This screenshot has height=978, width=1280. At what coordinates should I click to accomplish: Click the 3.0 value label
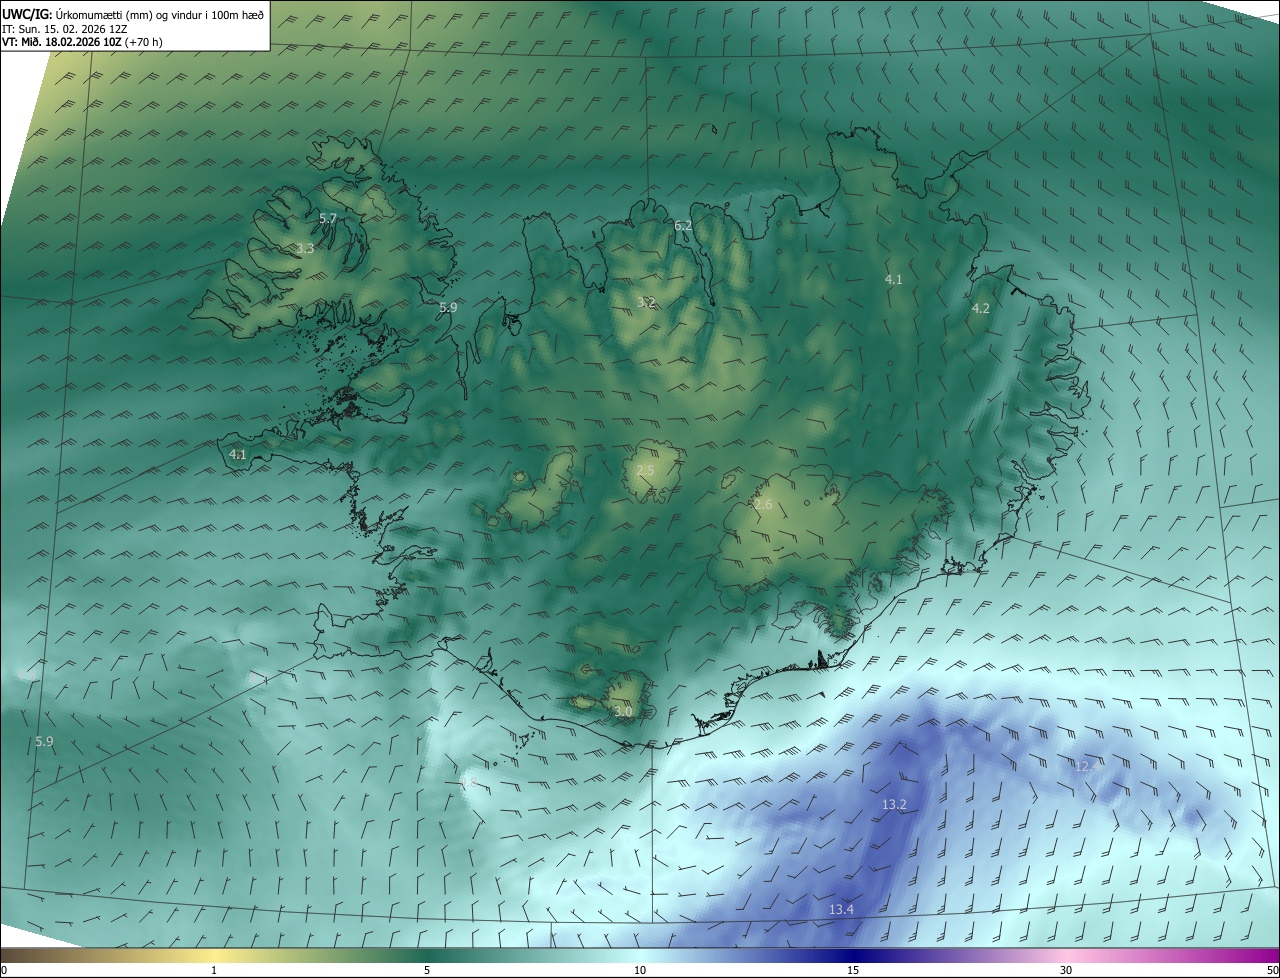point(623,711)
